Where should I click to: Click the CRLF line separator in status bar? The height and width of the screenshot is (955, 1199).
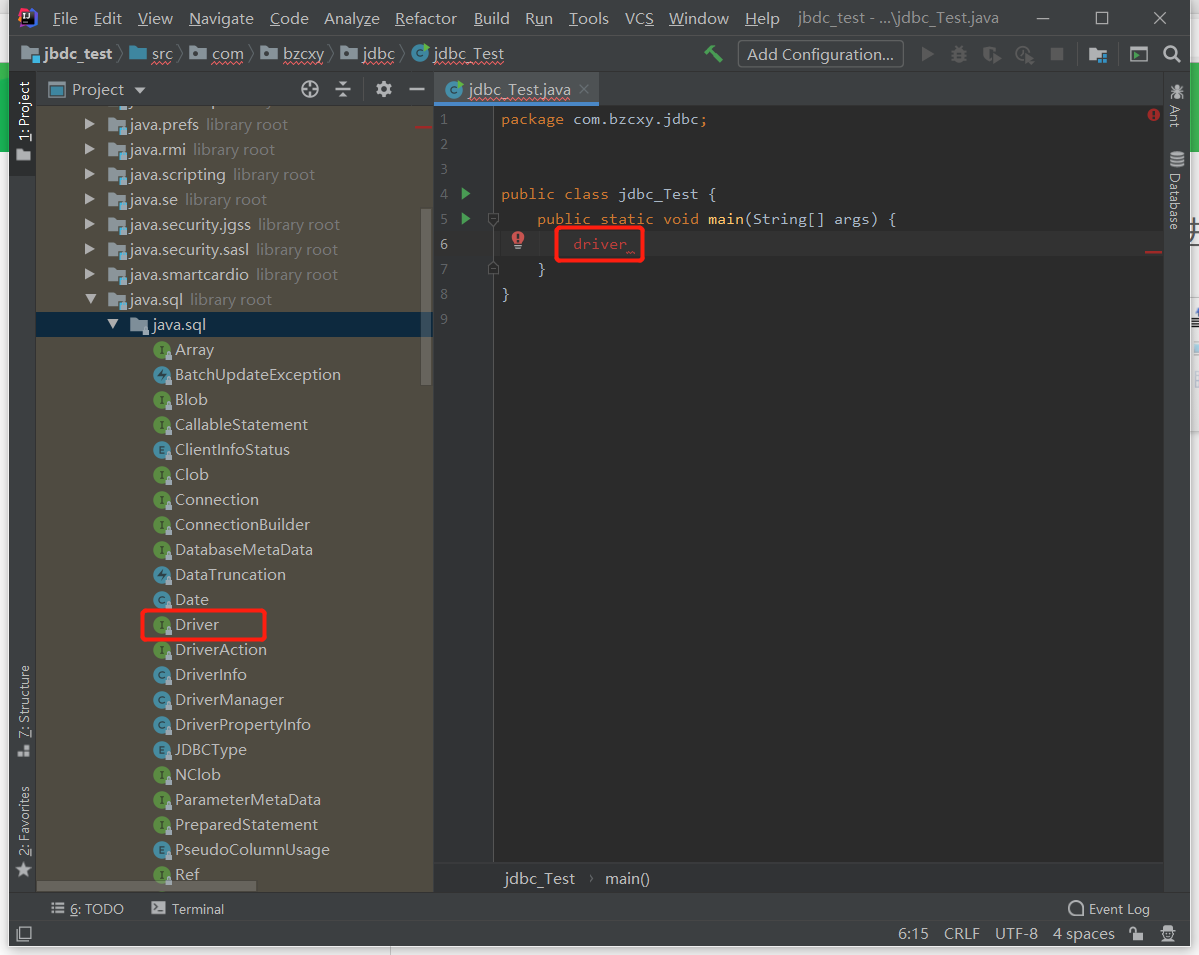pos(961,934)
